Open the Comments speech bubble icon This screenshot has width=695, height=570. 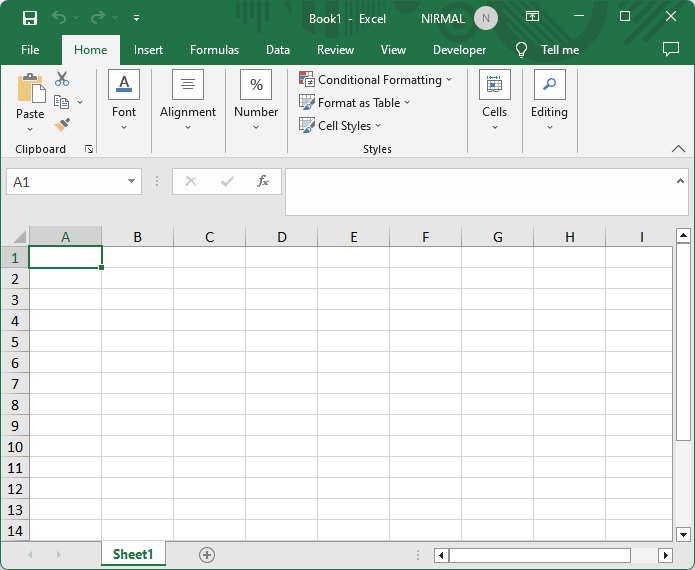(x=671, y=49)
